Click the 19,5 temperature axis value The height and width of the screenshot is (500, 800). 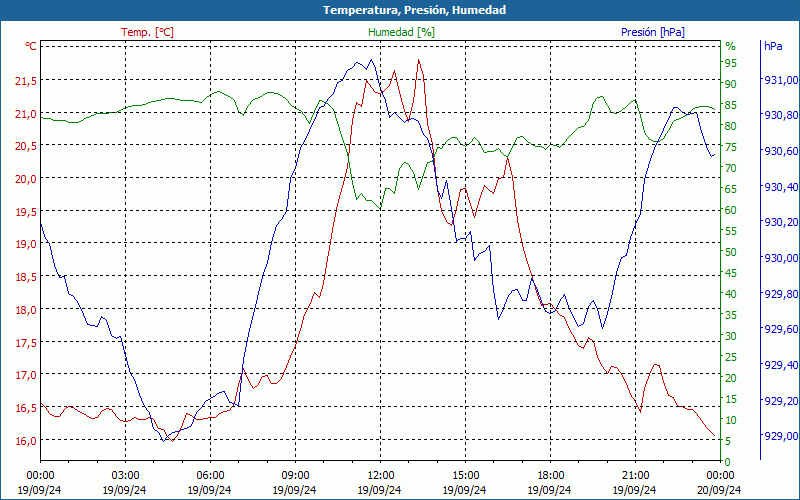[x=26, y=211]
